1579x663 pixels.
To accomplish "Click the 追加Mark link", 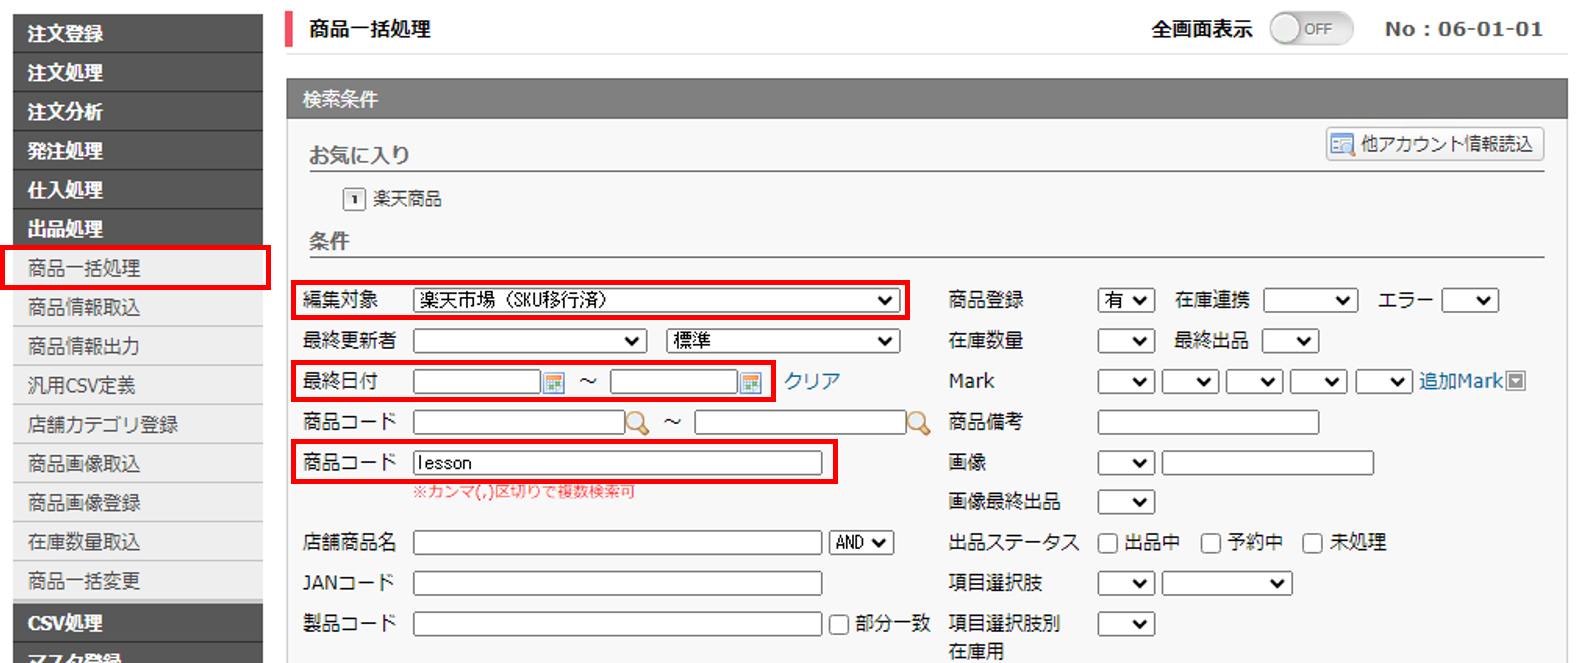I will 1460,381.
